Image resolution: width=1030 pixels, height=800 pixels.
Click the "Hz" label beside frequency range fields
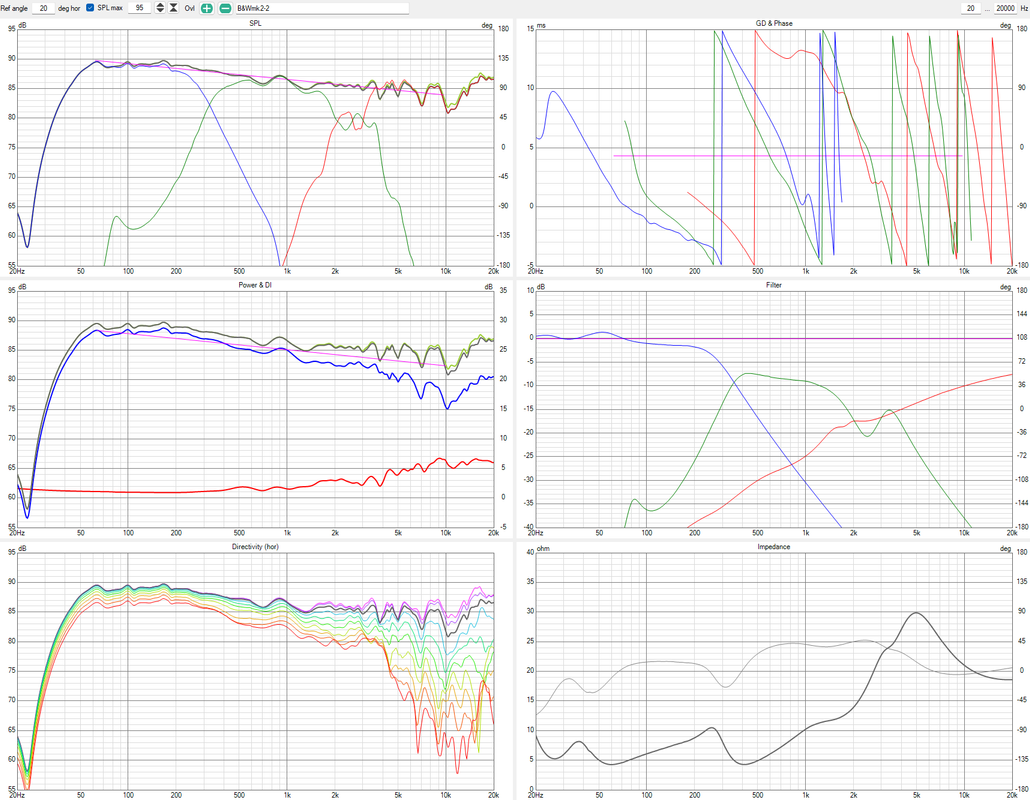coord(1023,9)
